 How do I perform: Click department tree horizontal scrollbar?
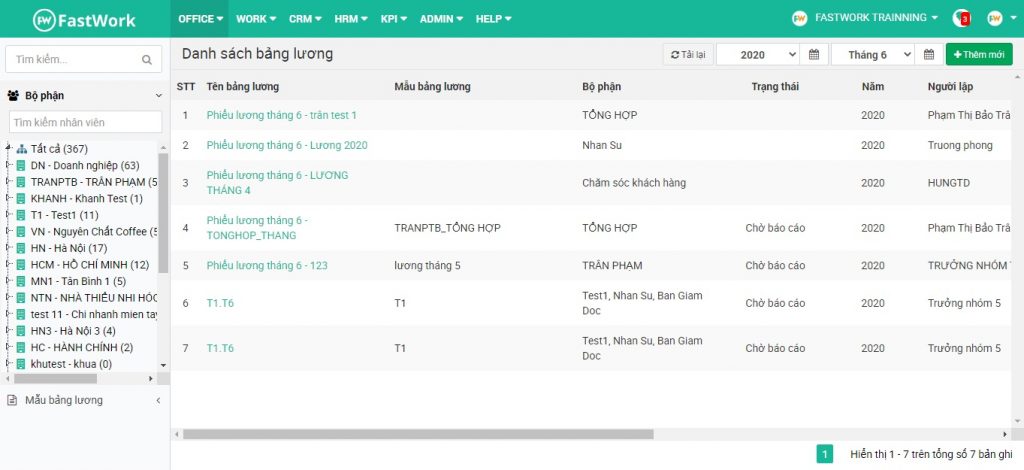pos(56,379)
